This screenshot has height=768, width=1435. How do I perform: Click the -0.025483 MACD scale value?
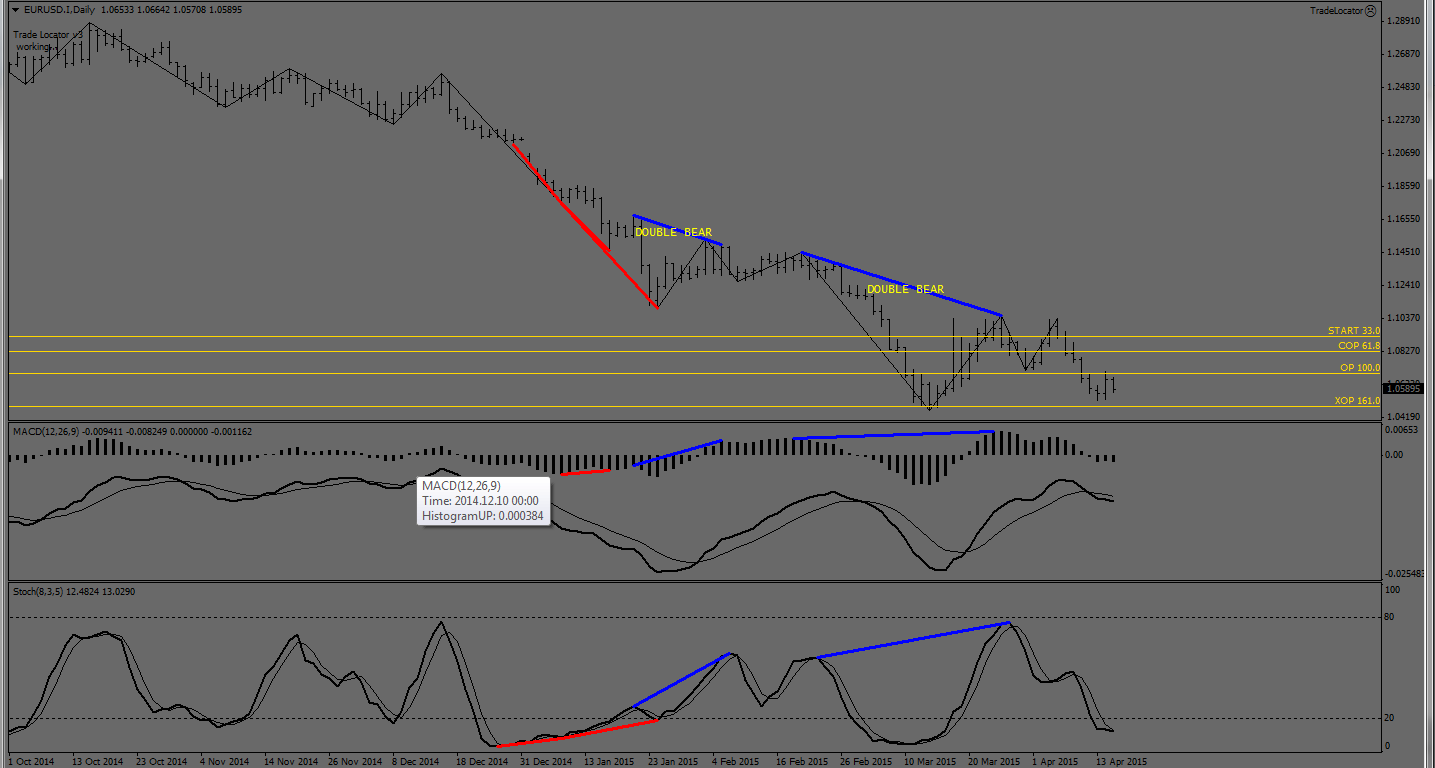pos(1406,574)
